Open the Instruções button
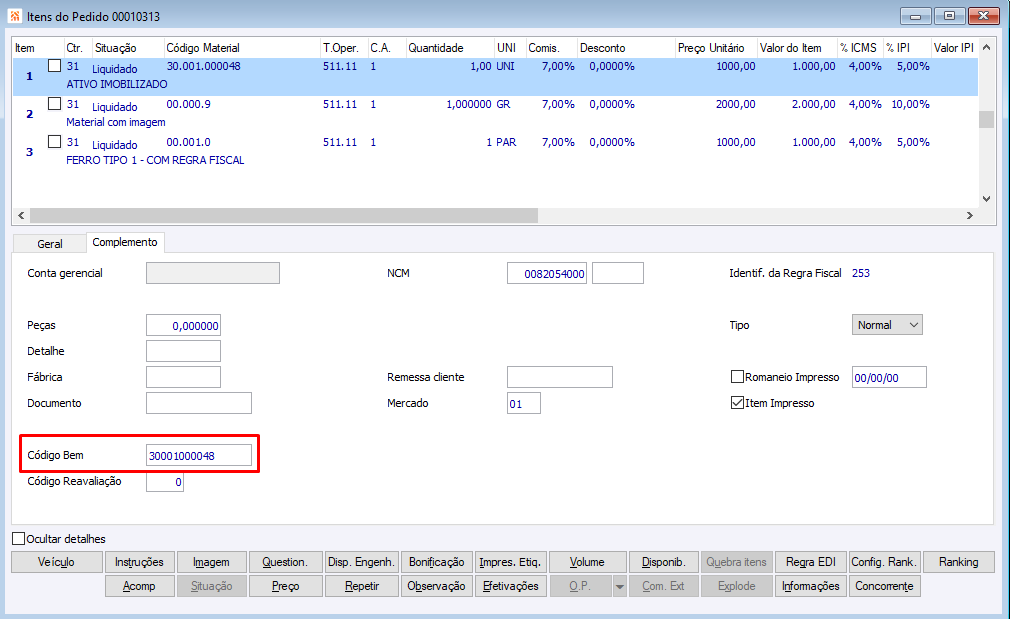The image size is (1010, 619). point(139,562)
